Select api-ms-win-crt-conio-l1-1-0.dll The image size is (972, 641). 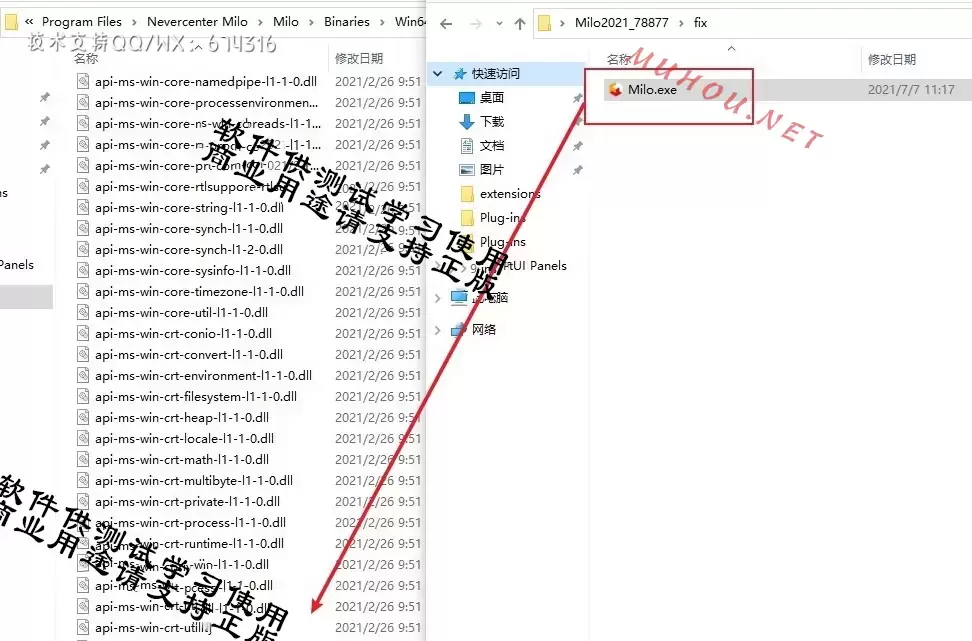point(183,334)
